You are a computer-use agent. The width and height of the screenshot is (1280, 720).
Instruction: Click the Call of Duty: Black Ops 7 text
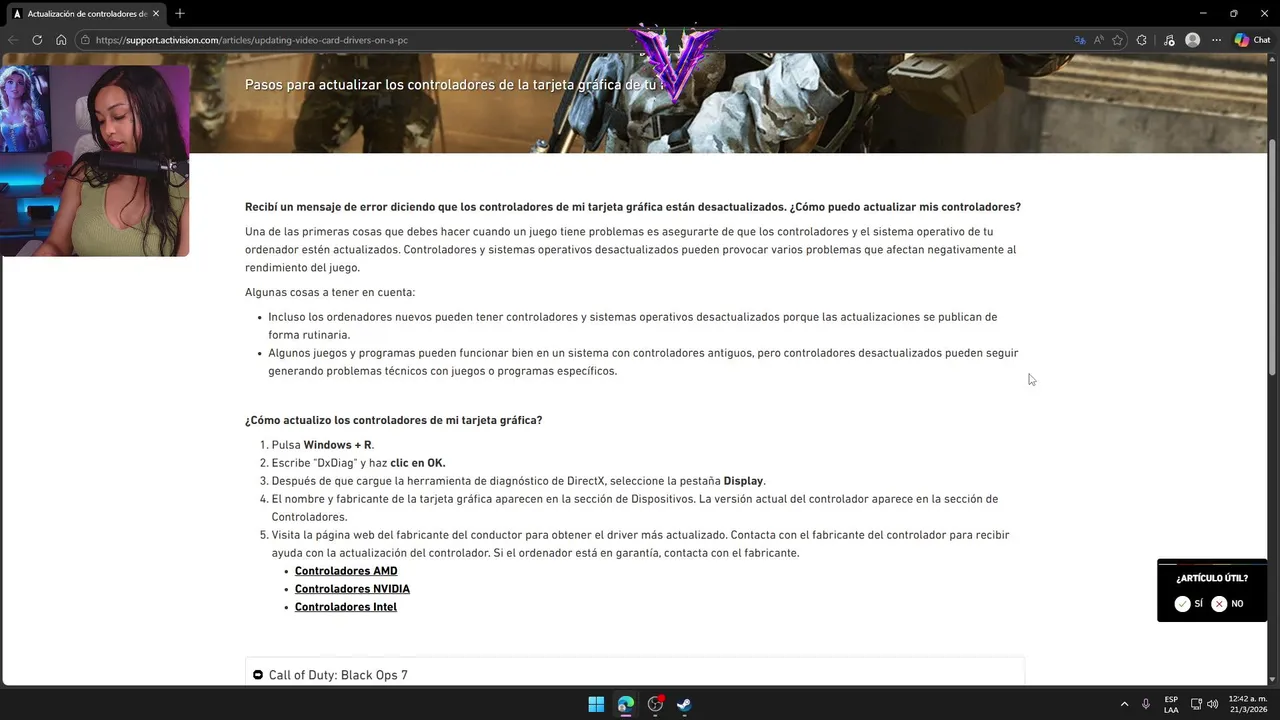coord(338,675)
